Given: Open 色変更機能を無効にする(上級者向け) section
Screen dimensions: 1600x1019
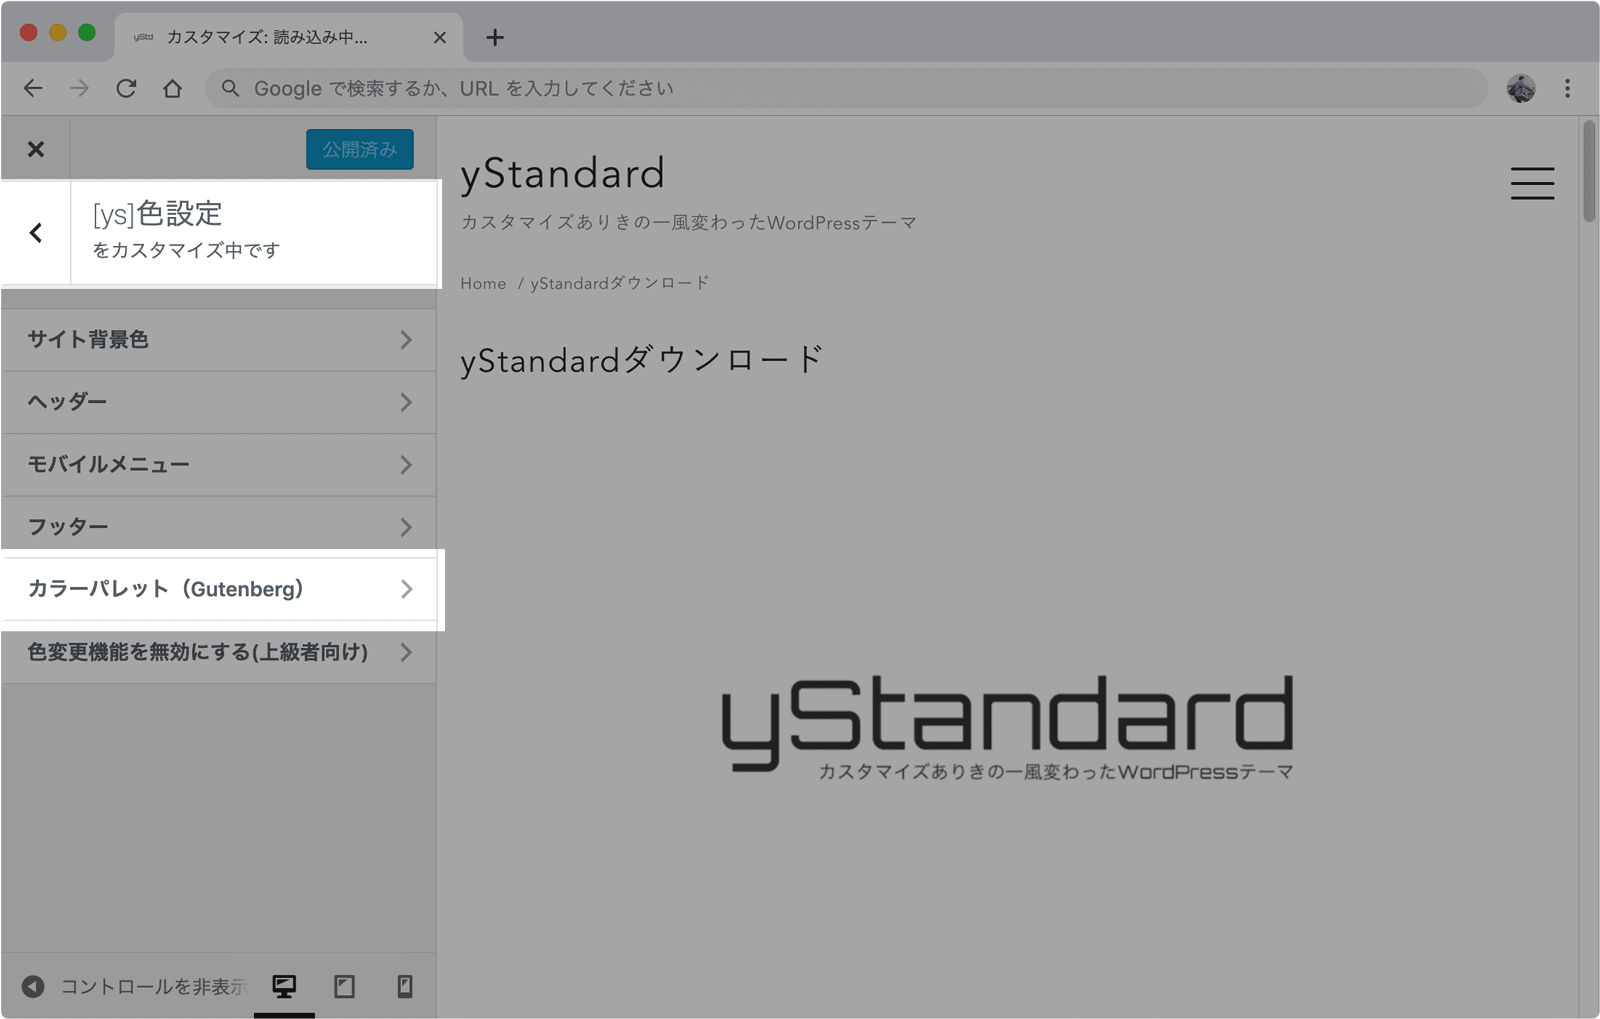Looking at the screenshot, I should (x=219, y=652).
